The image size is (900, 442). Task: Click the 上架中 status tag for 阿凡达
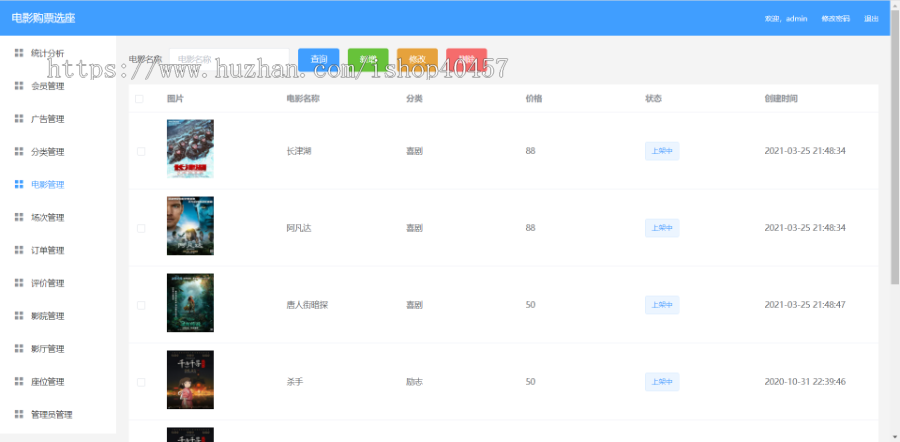point(662,228)
